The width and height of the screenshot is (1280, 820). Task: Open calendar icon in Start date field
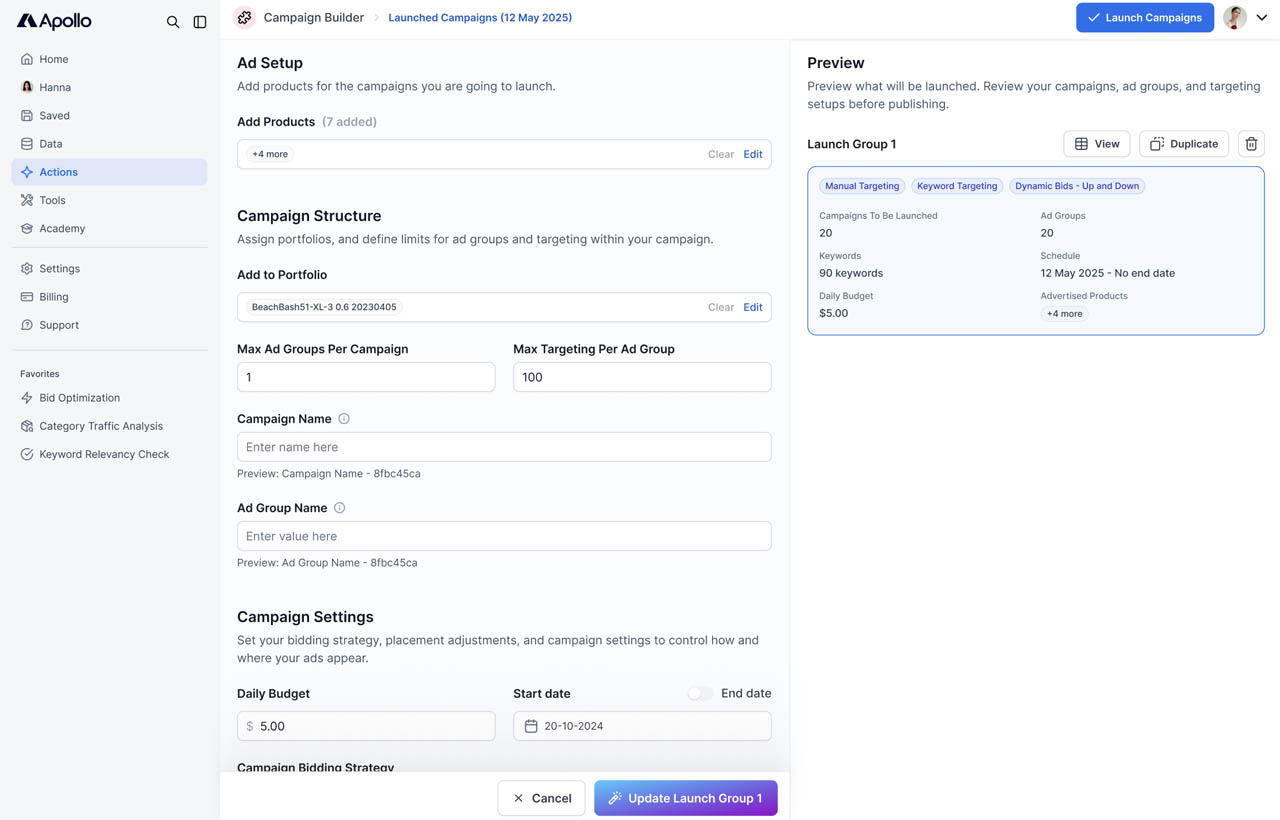pos(531,726)
